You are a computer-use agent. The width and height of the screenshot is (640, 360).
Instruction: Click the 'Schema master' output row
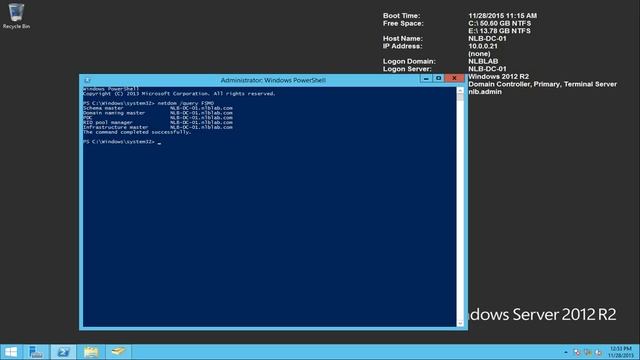coord(158,108)
